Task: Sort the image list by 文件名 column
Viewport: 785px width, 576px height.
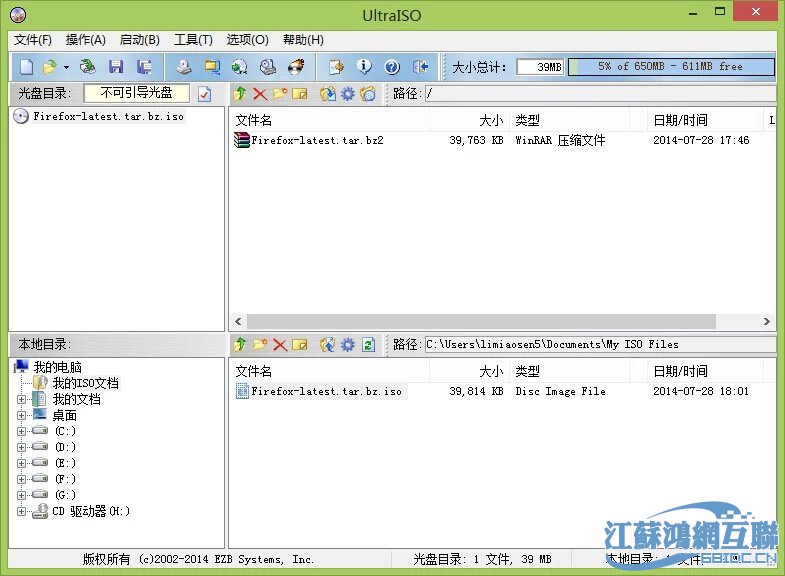Action: (x=330, y=121)
